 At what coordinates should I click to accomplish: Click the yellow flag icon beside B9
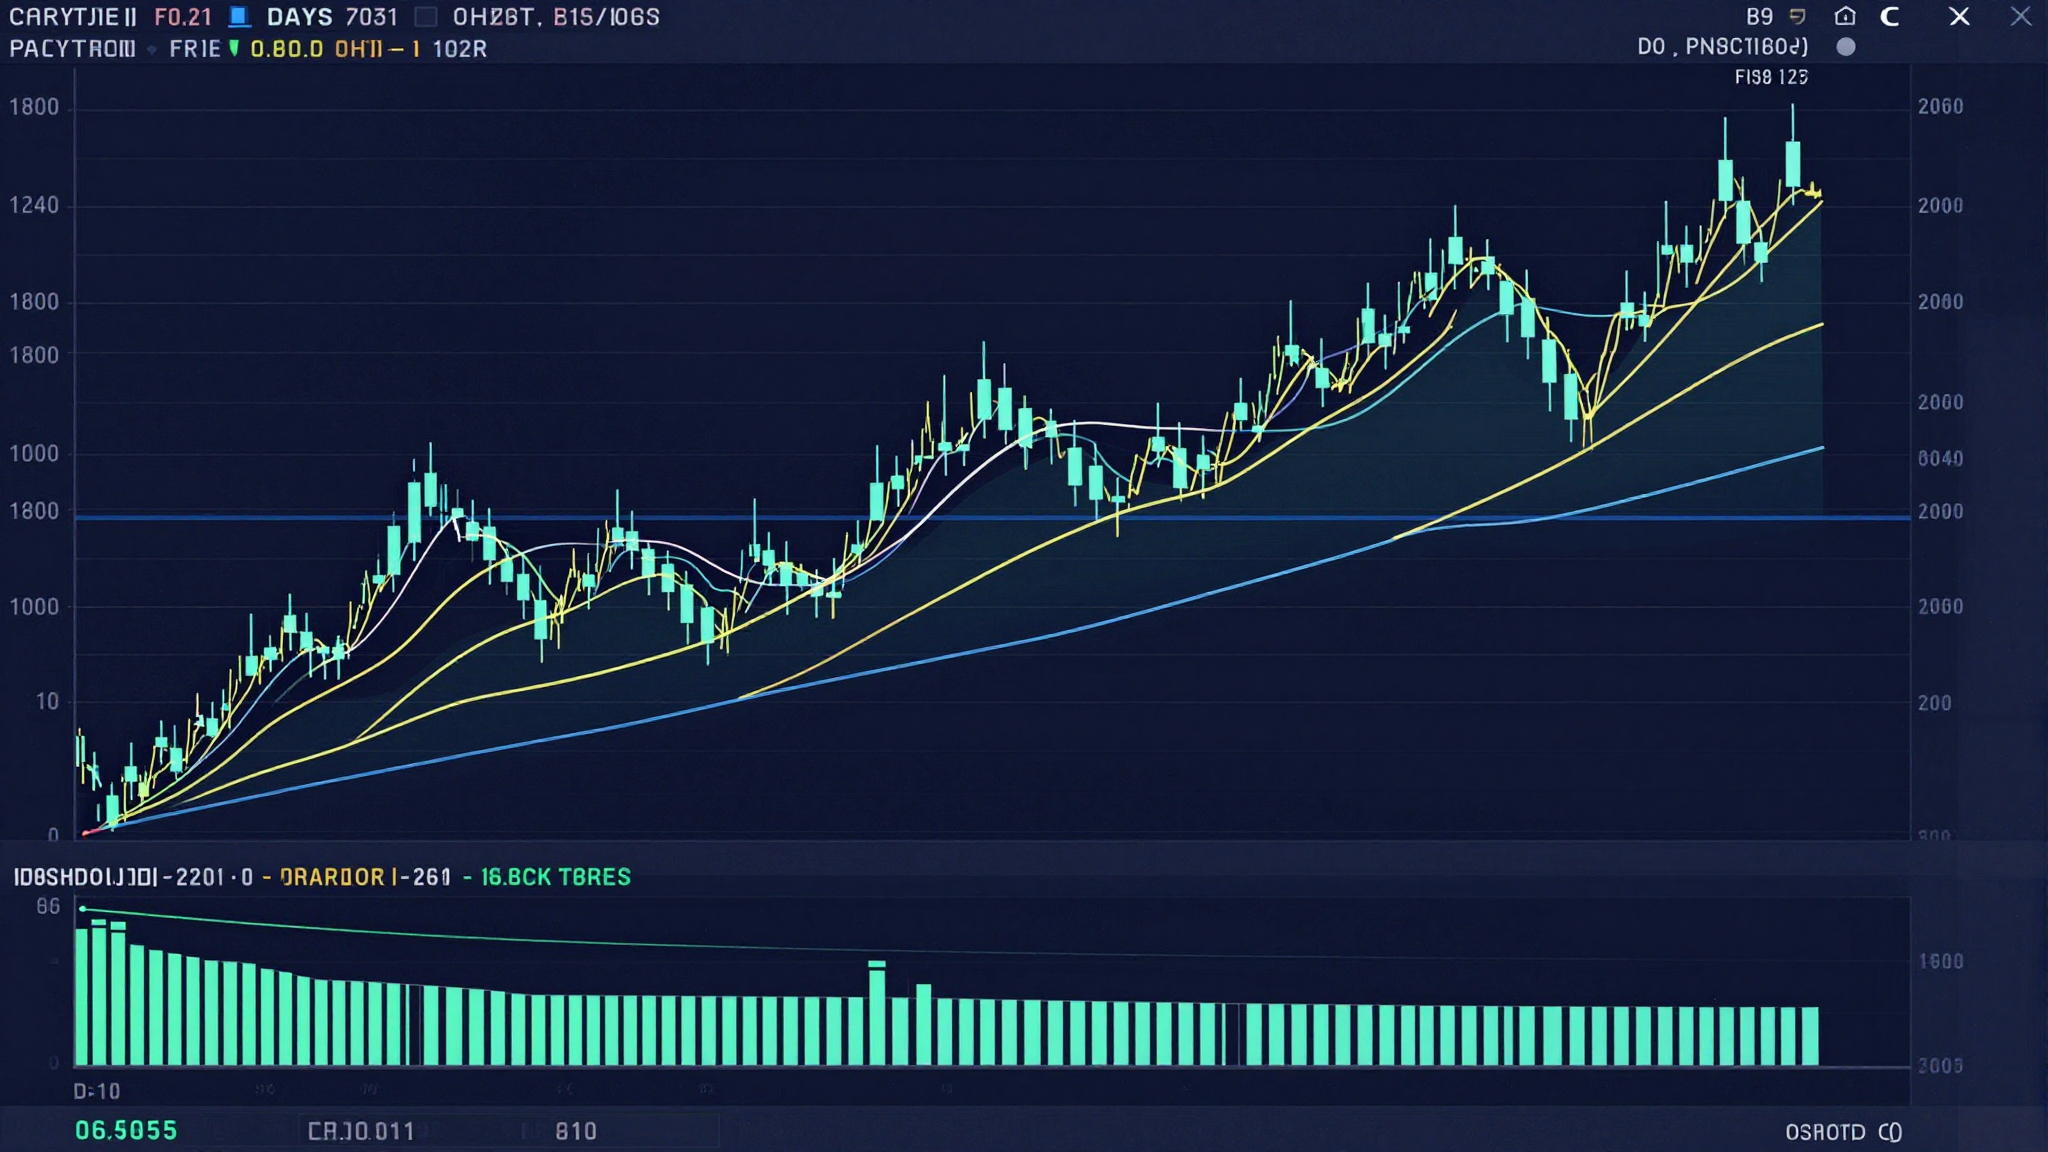[1797, 16]
